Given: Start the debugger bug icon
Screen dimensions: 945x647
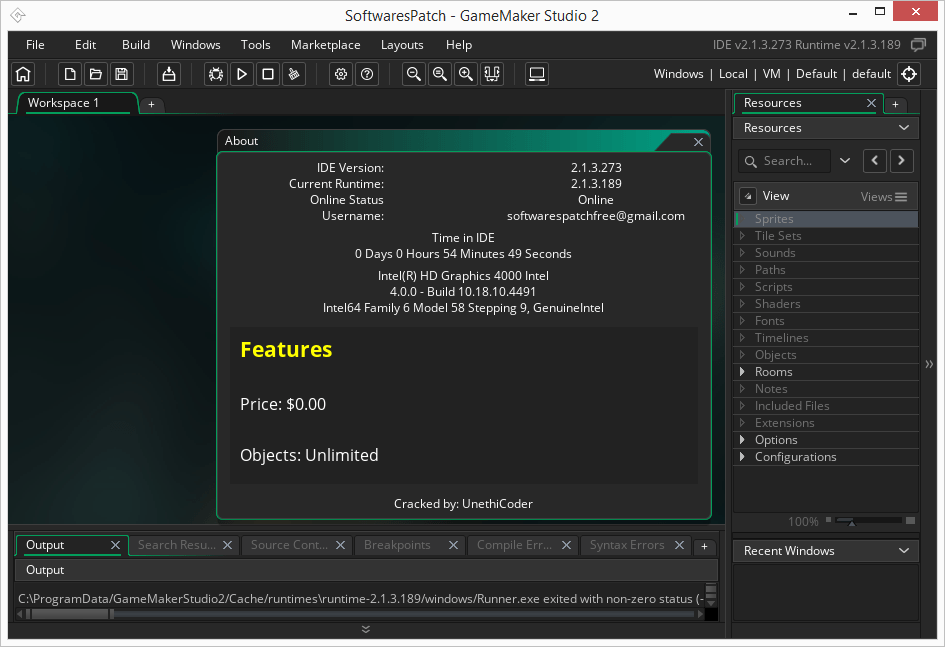Looking at the screenshot, I should (216, 74).
